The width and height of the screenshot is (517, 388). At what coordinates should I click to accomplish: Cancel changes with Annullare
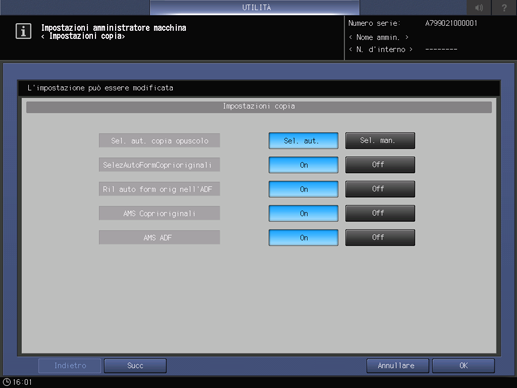pyautogui.click(x=397, y=366)
